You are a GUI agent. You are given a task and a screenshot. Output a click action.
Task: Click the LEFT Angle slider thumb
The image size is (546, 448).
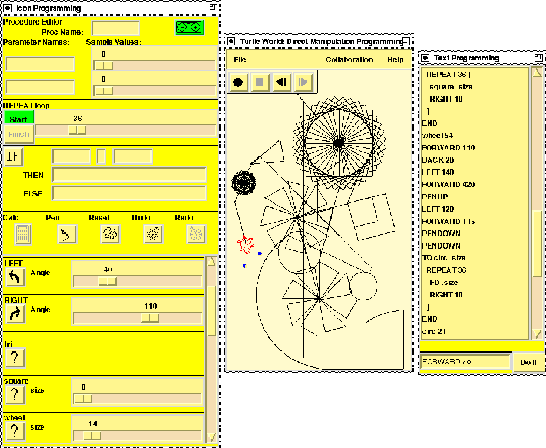tap(108, 281)
